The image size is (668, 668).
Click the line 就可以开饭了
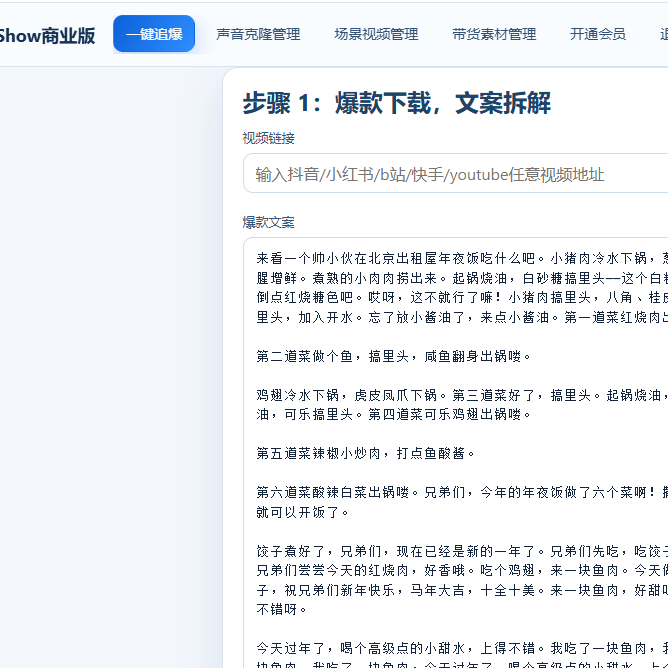302,511
